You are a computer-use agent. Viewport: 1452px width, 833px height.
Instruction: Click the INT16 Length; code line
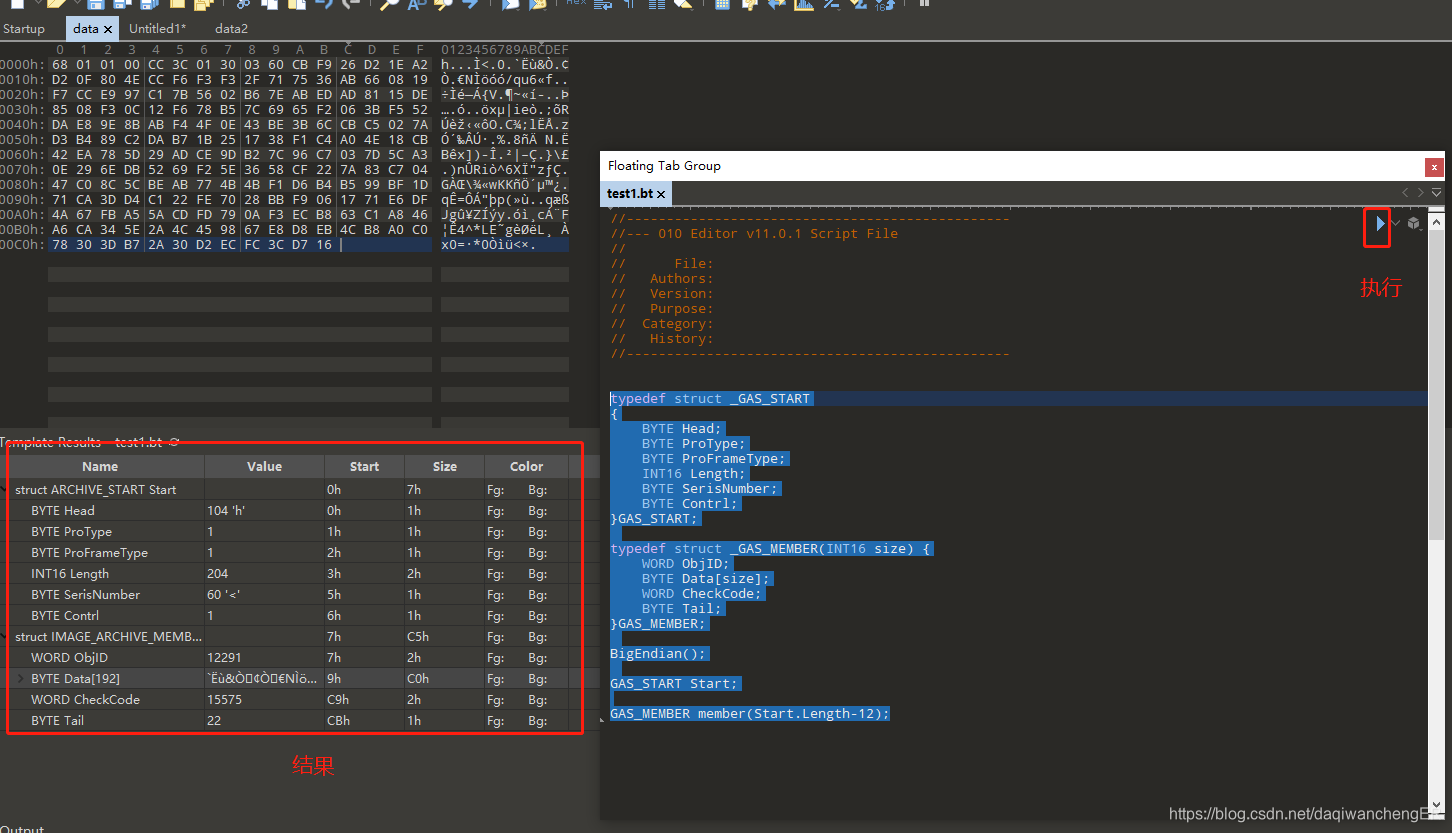coord(693,473)
